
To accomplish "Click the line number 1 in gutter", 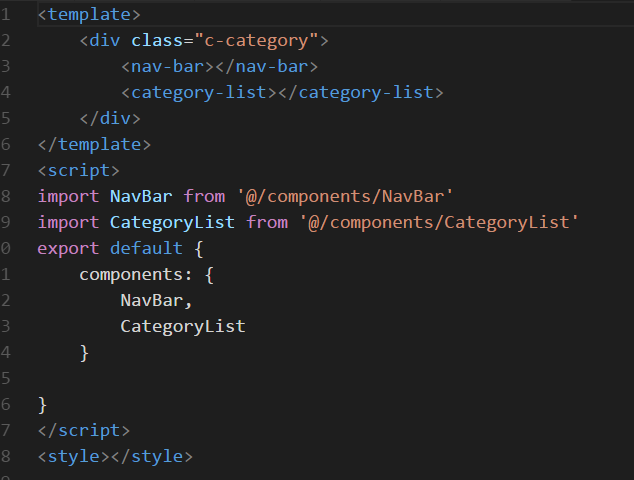I will click(x=5, y=15).
